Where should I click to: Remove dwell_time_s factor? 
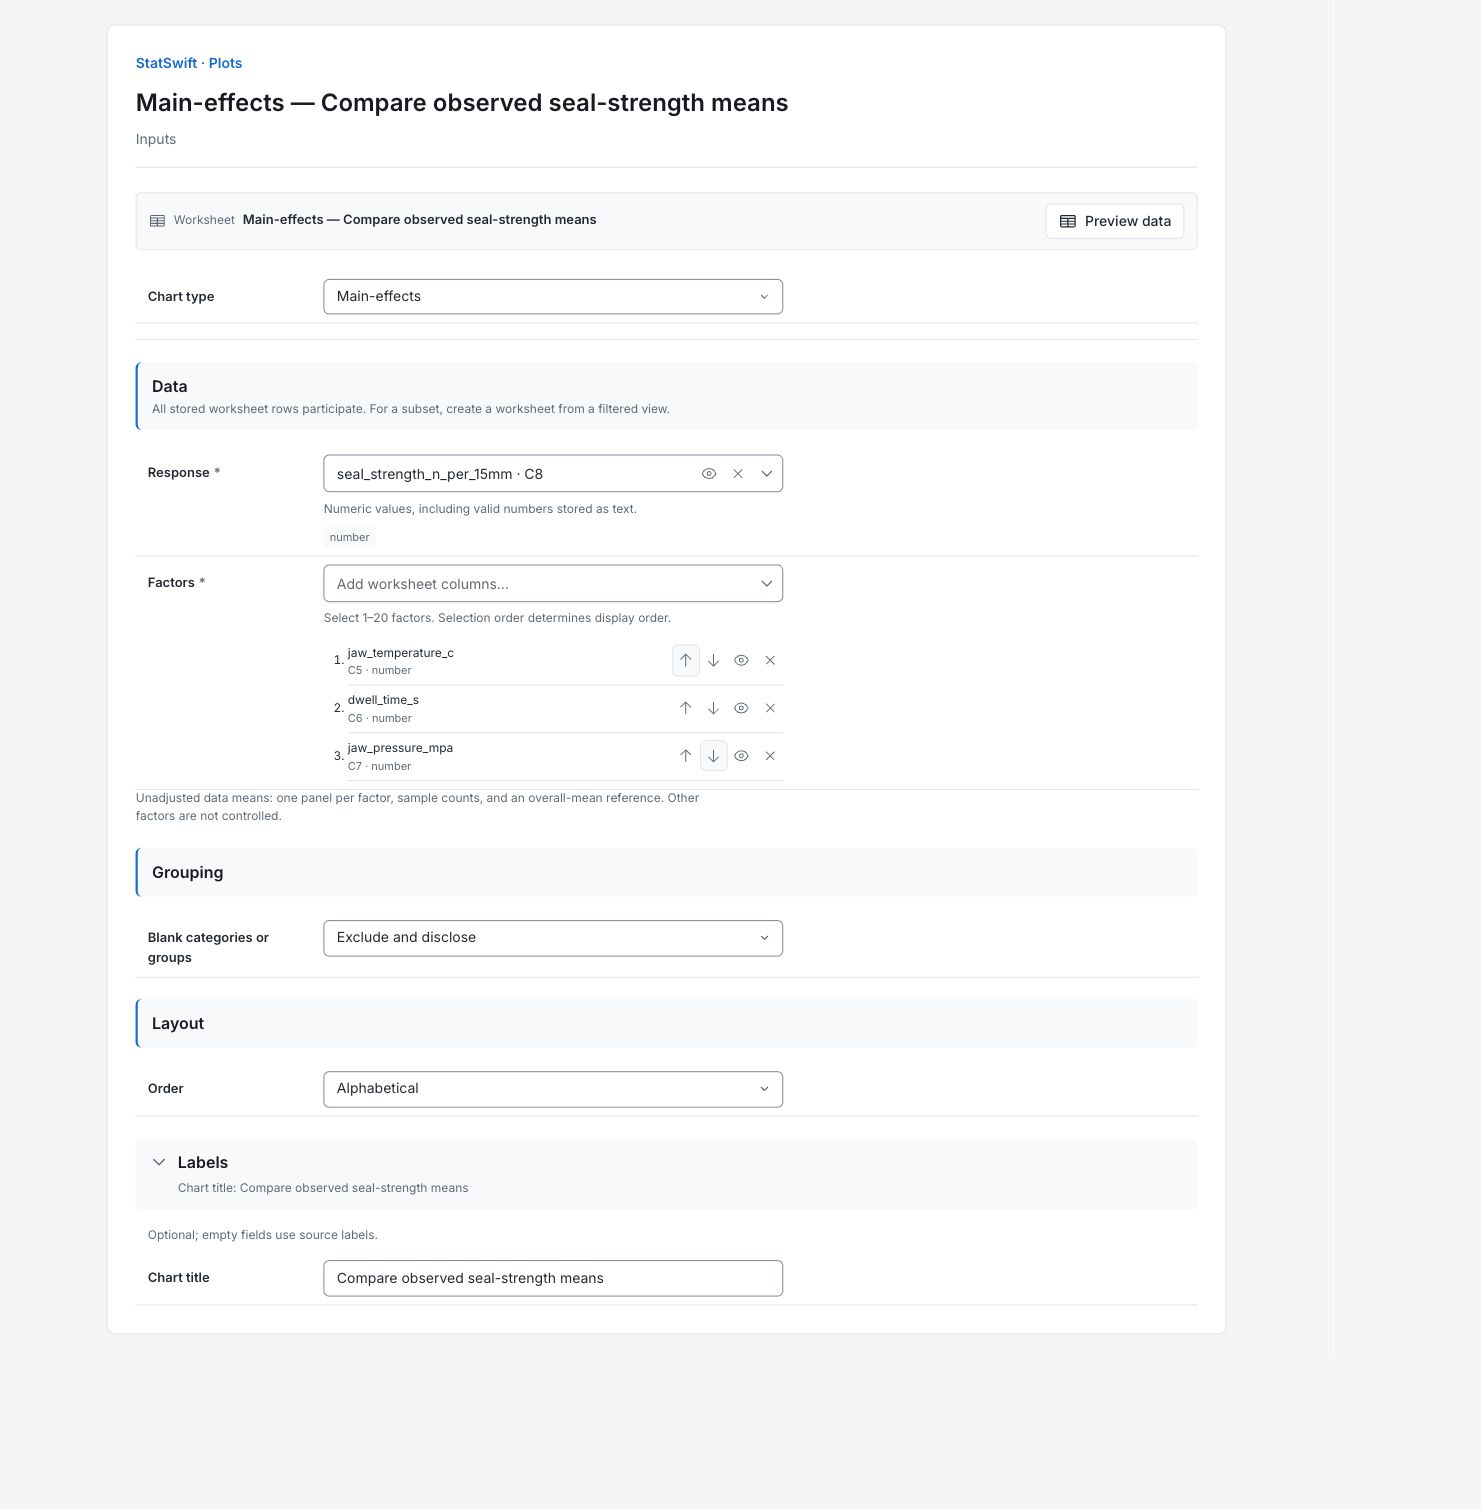770,708
